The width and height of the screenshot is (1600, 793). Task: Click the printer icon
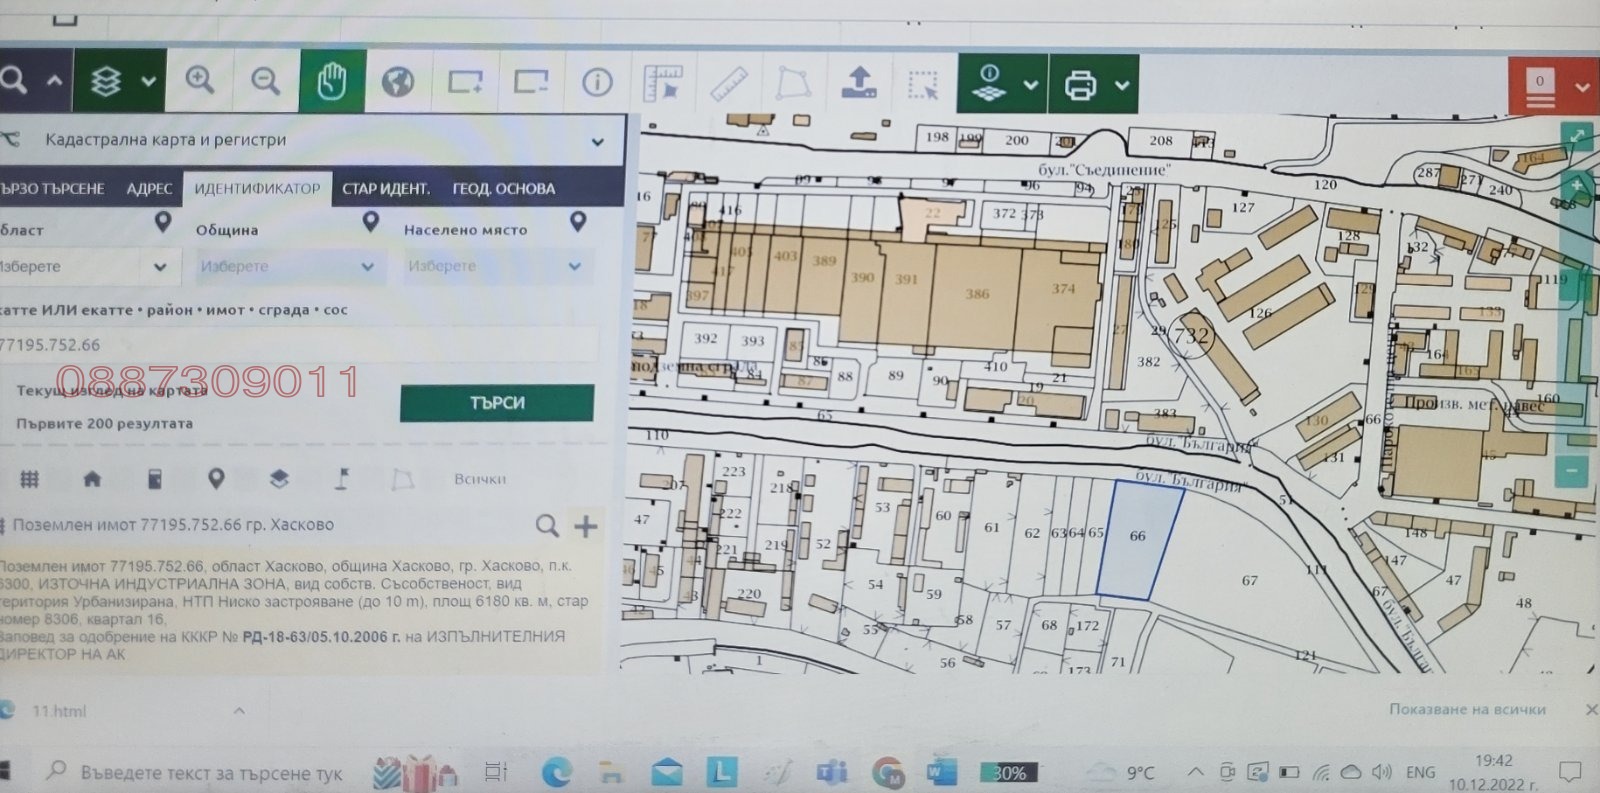click(1080, 85)
